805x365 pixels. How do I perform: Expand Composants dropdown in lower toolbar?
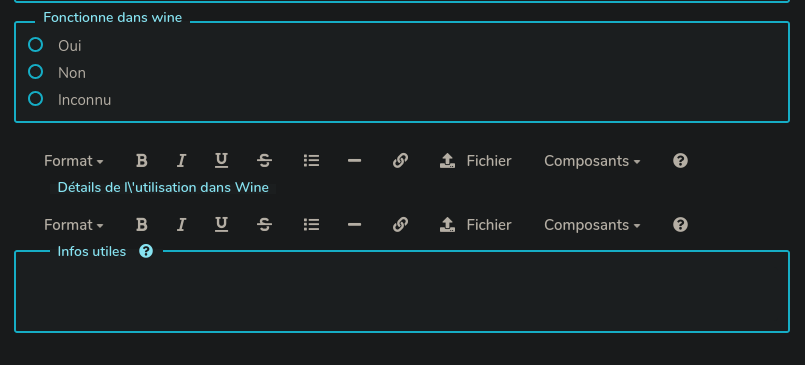pyautogui.click(x=592, y=225)
